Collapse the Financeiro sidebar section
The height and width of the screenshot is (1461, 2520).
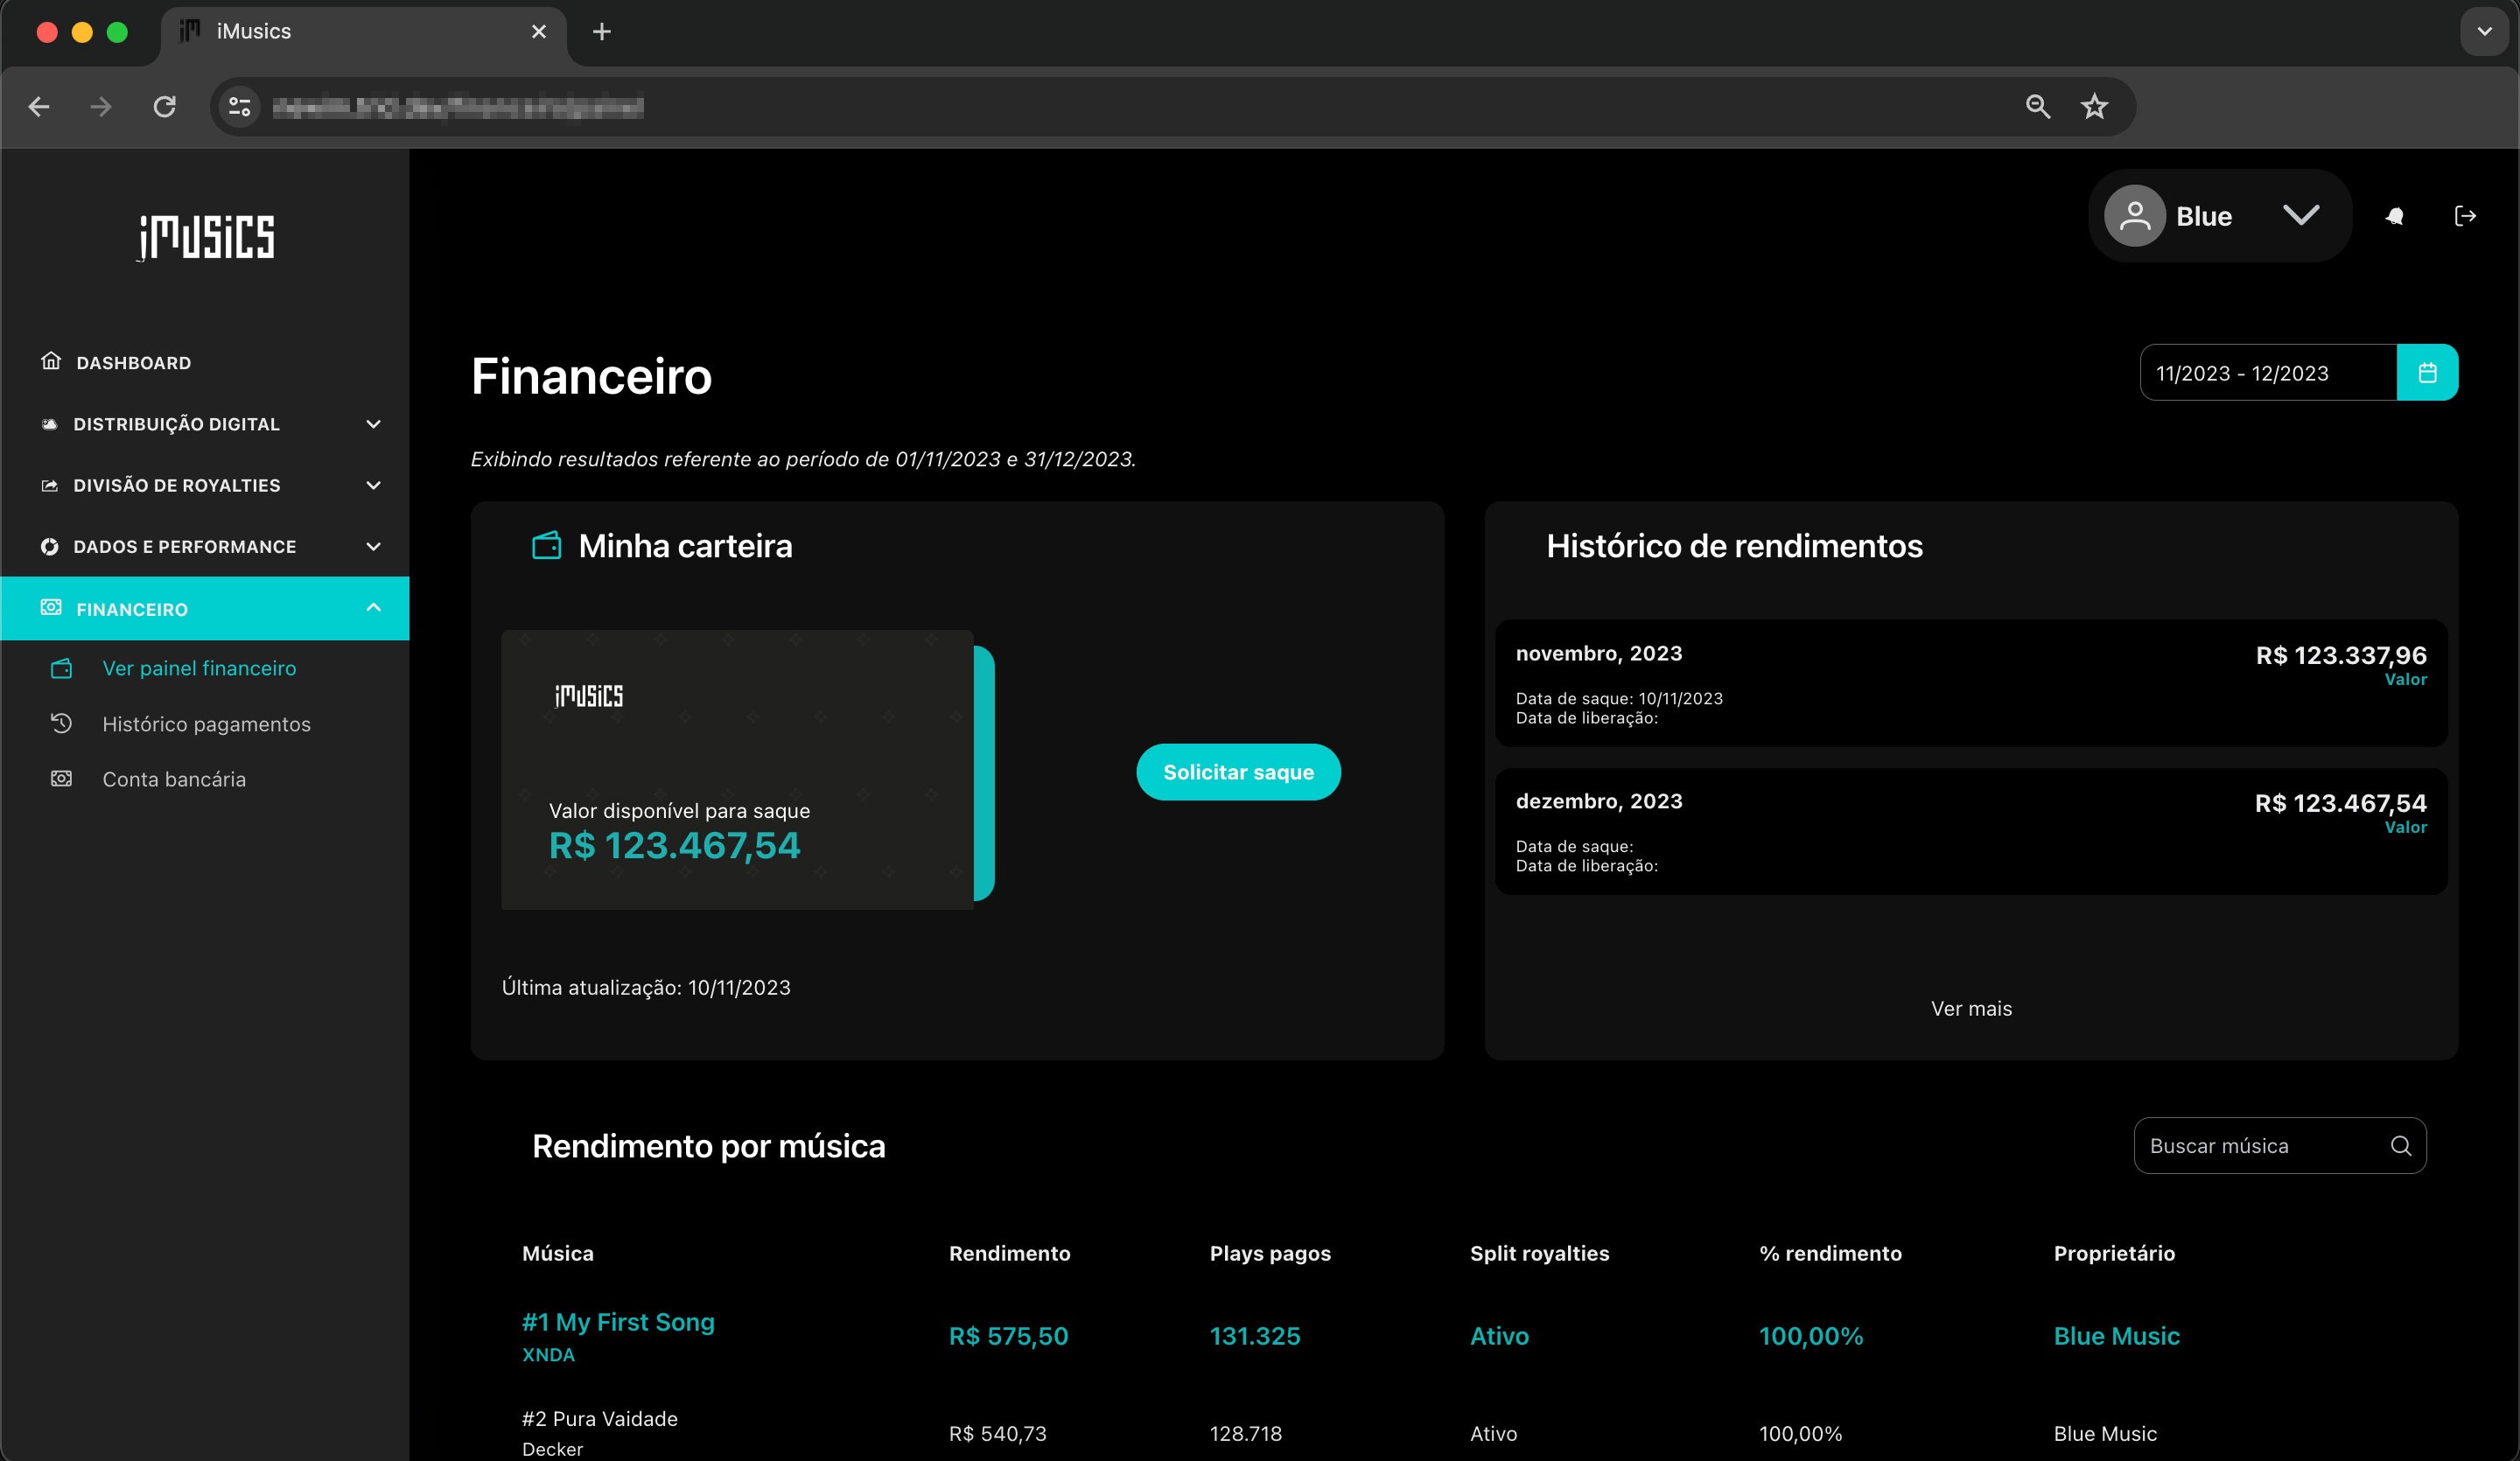(373, 608)
